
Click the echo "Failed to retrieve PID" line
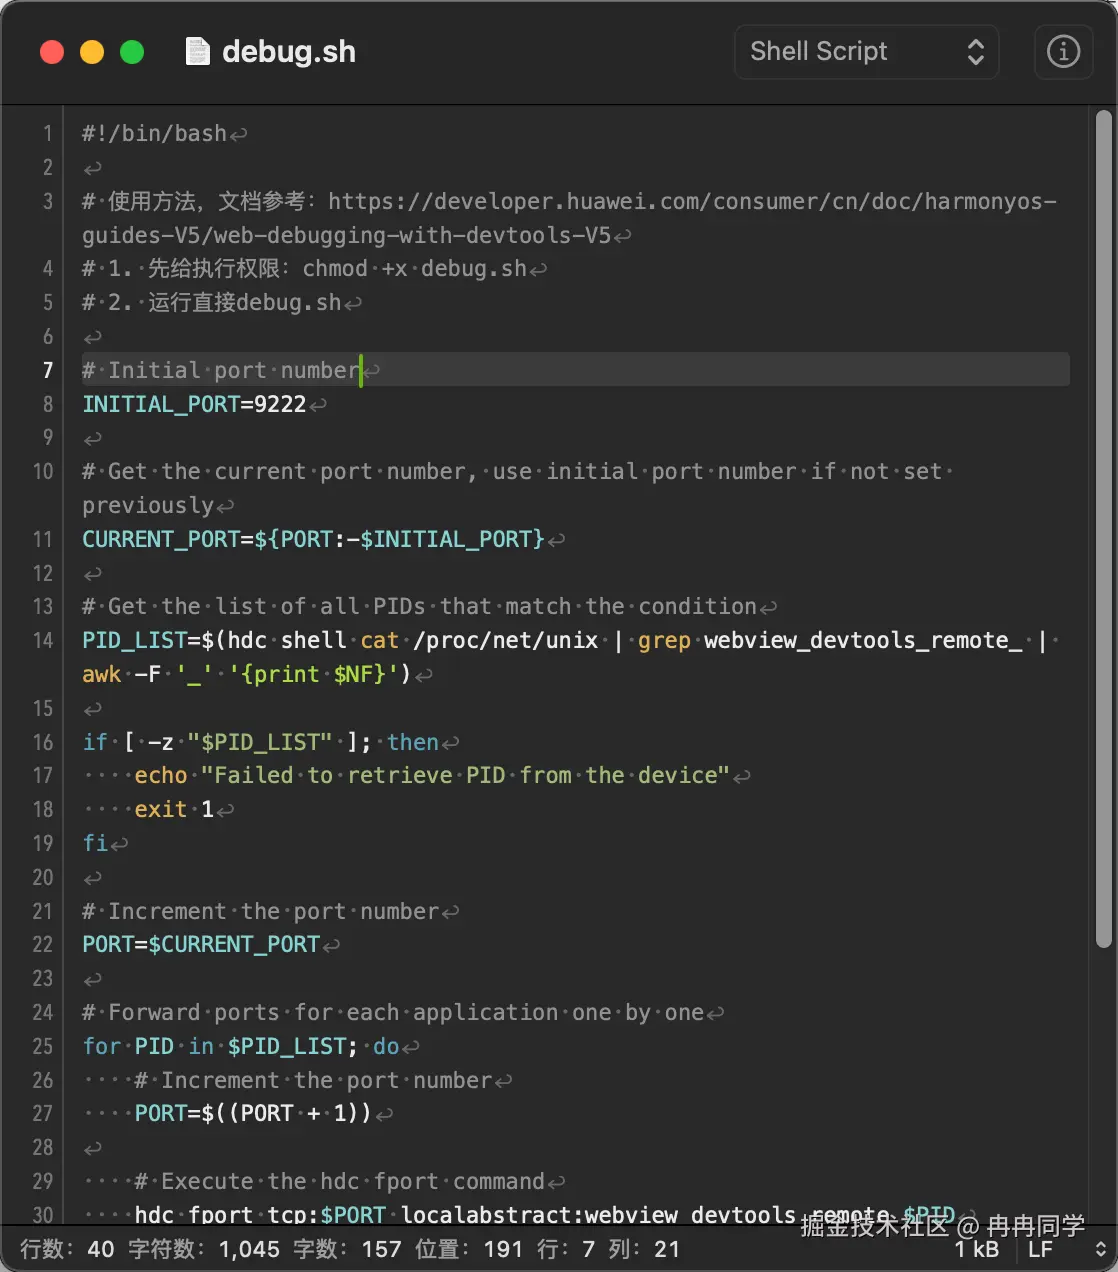click(x=432, y=775)
